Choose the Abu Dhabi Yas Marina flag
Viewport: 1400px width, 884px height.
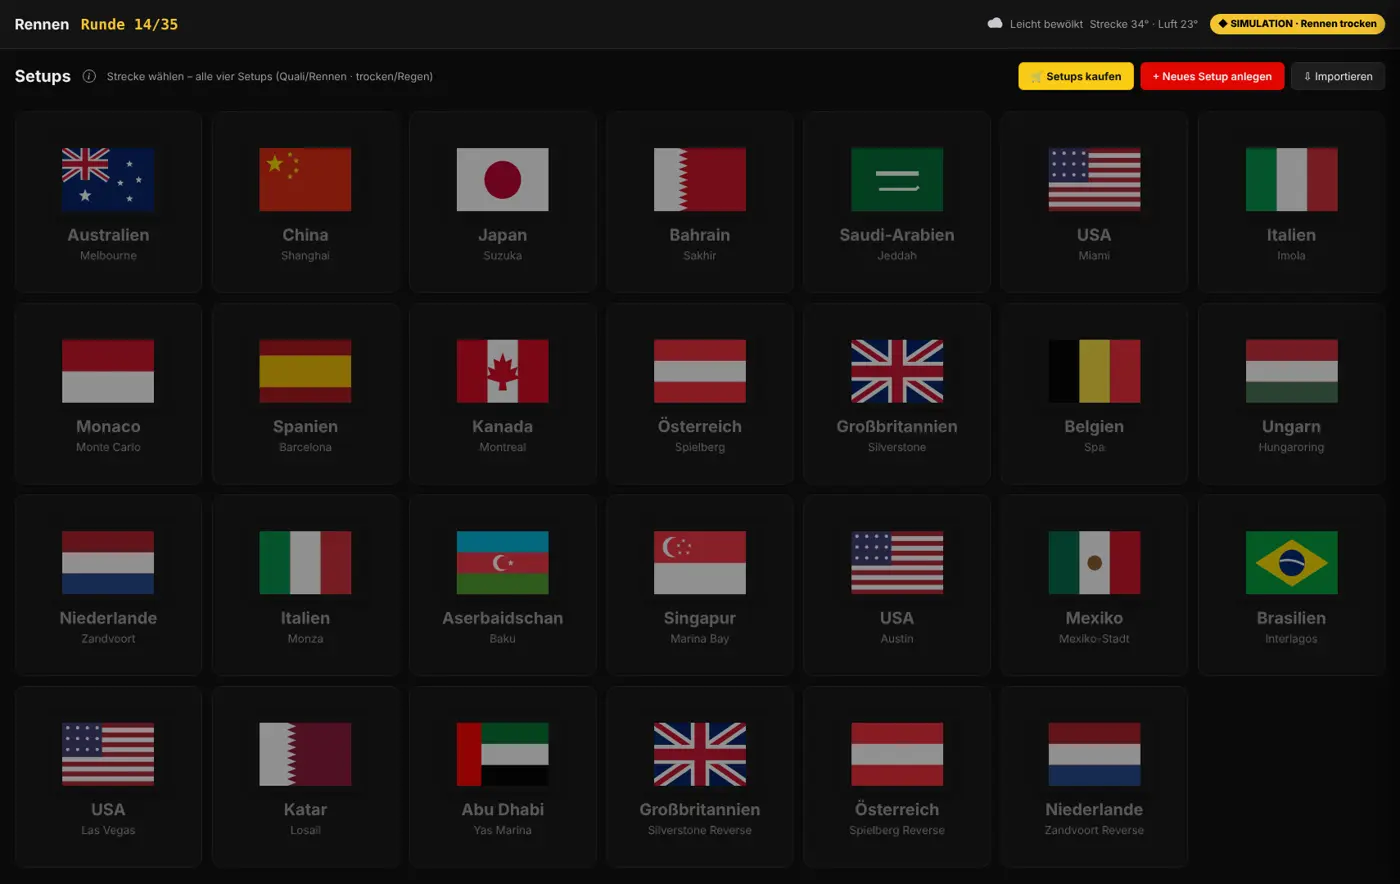503,754
